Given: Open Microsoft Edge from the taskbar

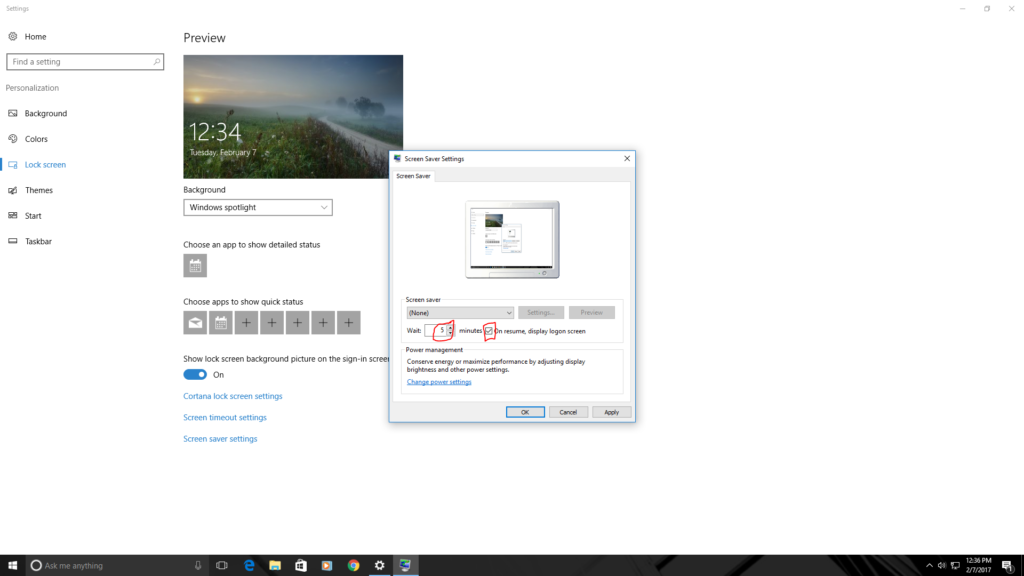Looking at the screenshot, I should [248, 565].
